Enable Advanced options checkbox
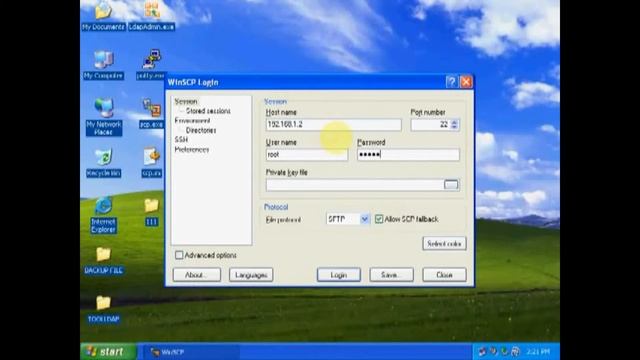The height and width of the screenshot is (360, 640). [179, 255]
